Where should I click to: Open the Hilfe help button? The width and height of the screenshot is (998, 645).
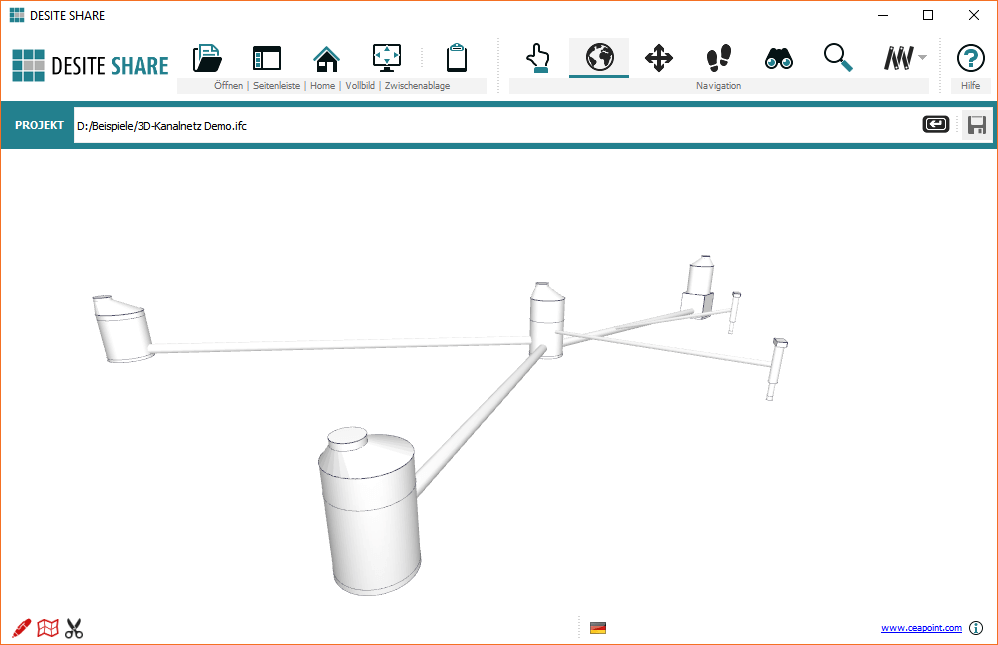point(970,58)
